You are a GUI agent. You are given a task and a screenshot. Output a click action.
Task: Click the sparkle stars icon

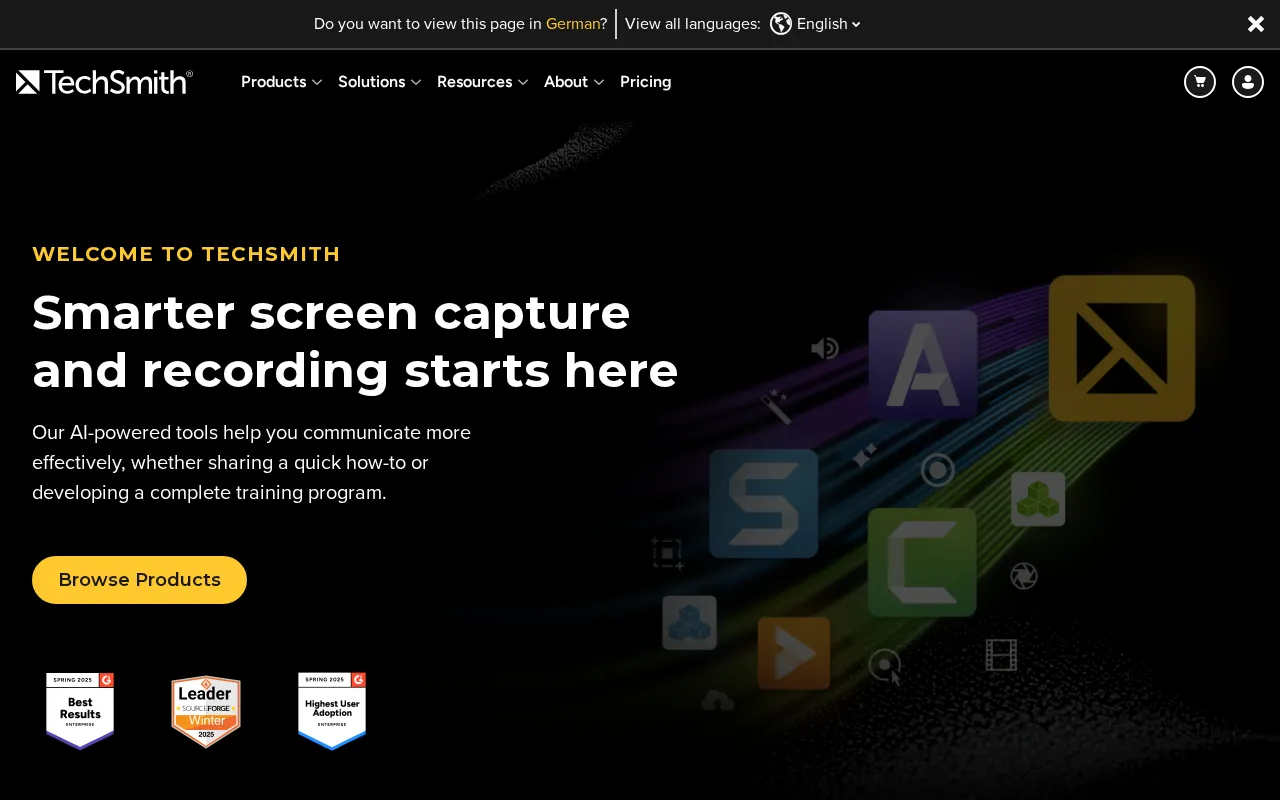864,456
